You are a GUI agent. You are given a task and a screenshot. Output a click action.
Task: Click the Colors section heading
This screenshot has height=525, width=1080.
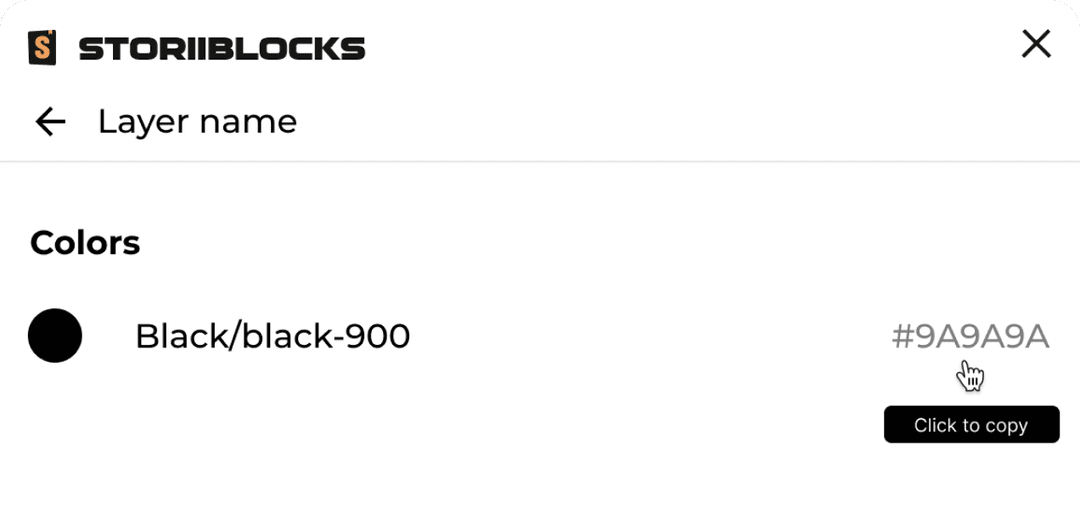pyautogui.click(x=85, y=242)
